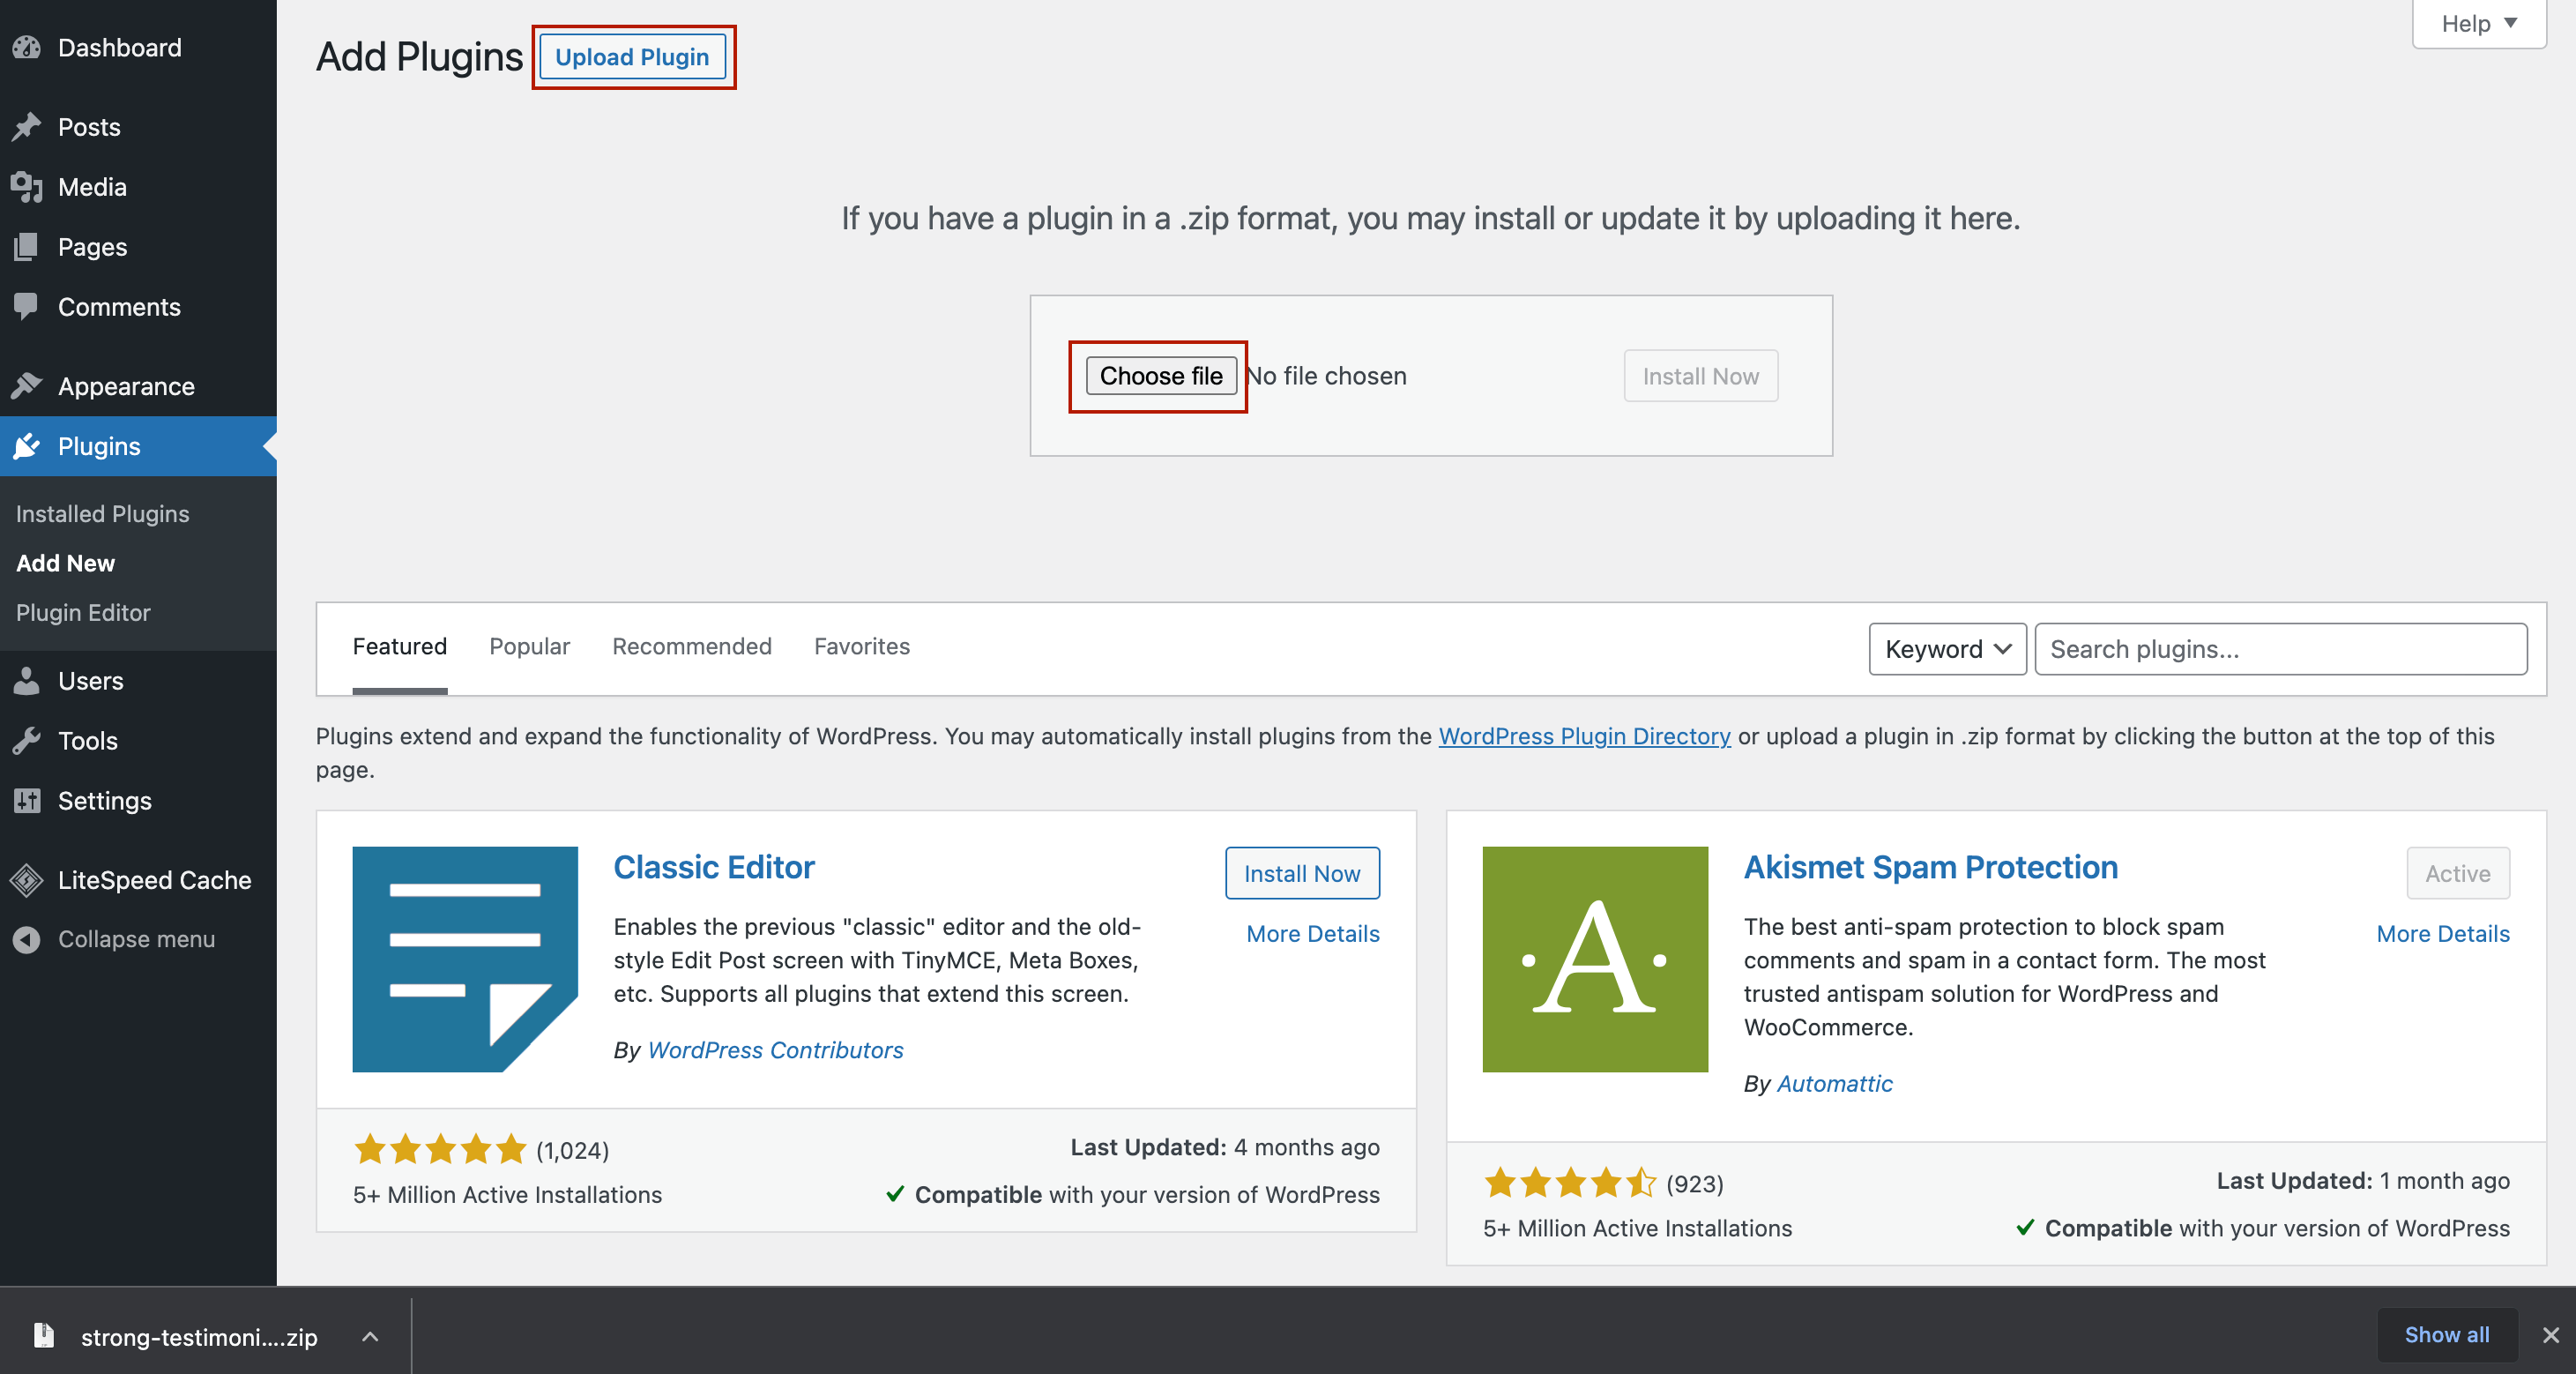Click the Settings sliders icon

[x=27, y=801]
